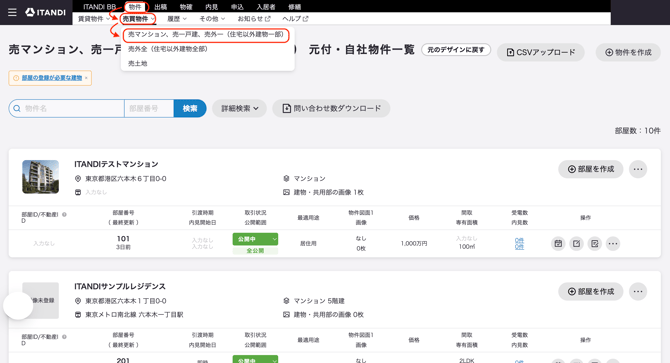The height and width of the screenshot is (363, 670).
Task: Focus the 部屋番号 input field
Action: coord(149,108)
